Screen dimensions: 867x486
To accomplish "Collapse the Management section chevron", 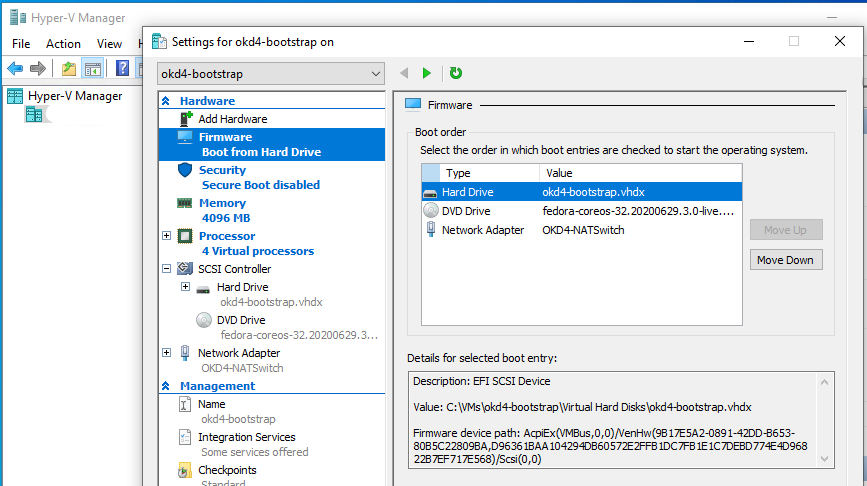I will [166, 386].
